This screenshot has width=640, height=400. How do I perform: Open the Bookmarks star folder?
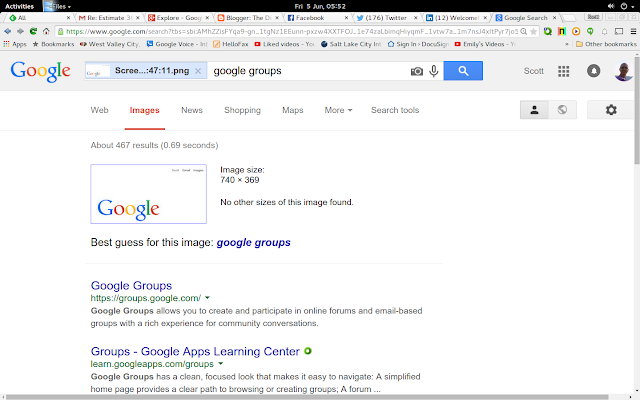pos(53,44)
